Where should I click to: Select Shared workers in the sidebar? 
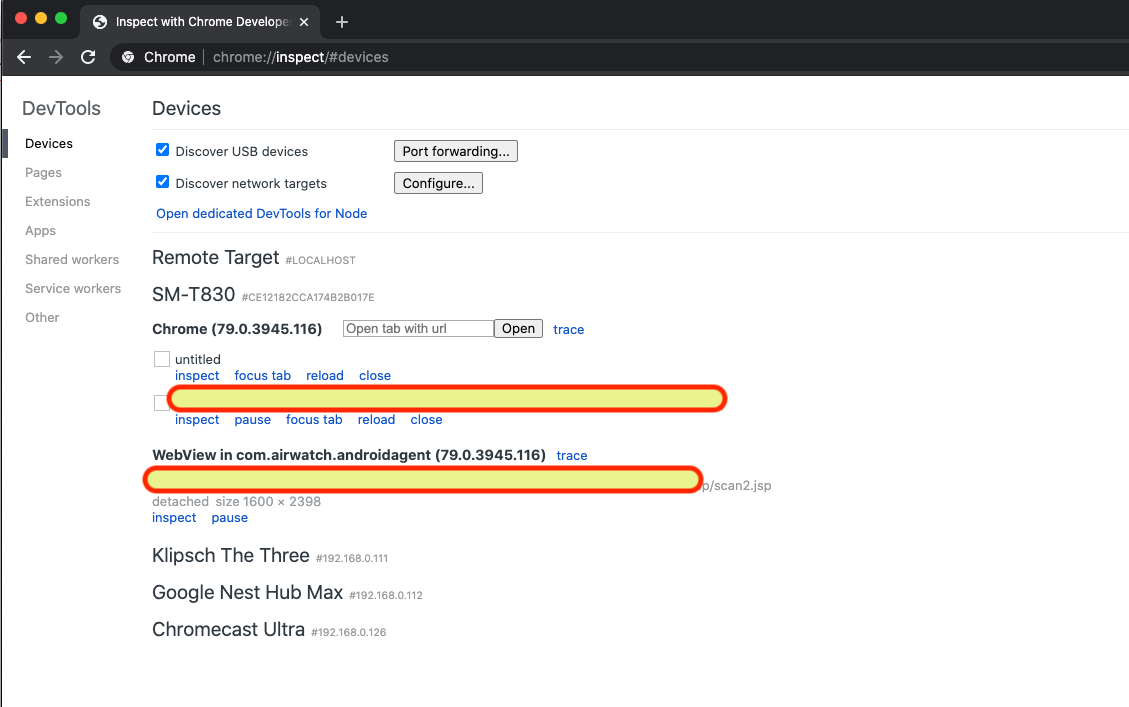72,259
